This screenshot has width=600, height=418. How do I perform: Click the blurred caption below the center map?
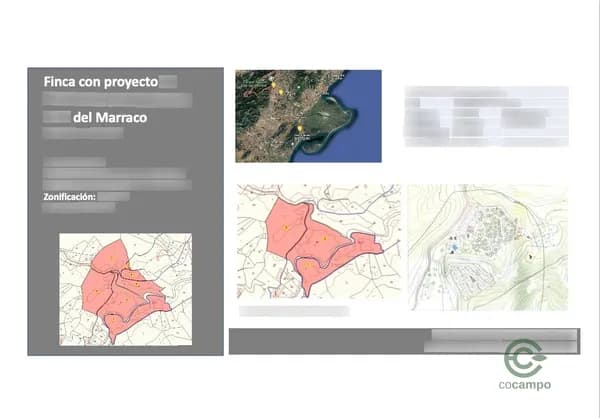coord(294,311)
